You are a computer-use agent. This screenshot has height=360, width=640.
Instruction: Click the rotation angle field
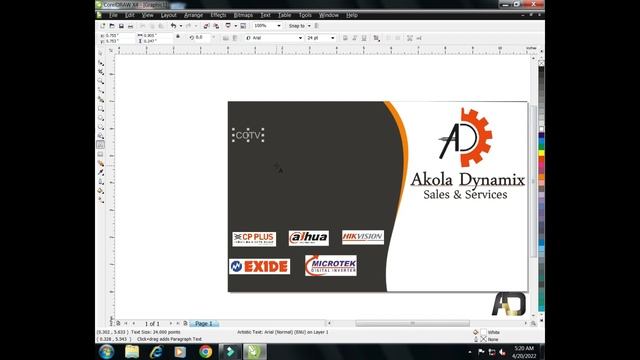[x=202, y=37]
